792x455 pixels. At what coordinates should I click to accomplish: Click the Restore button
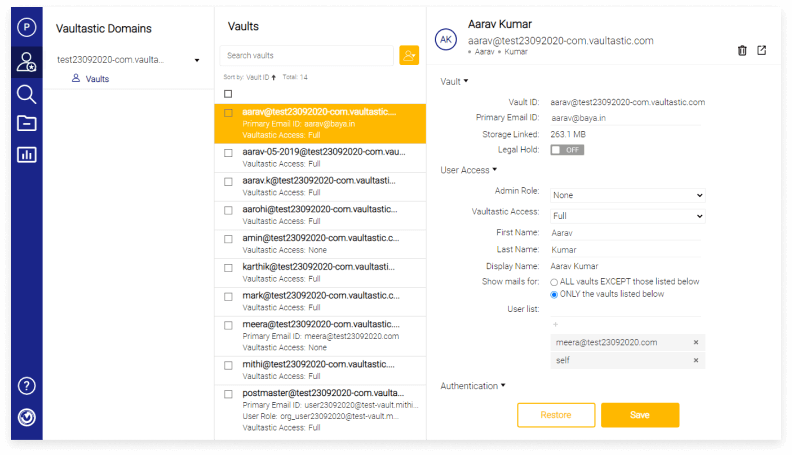tap(556, 415)
